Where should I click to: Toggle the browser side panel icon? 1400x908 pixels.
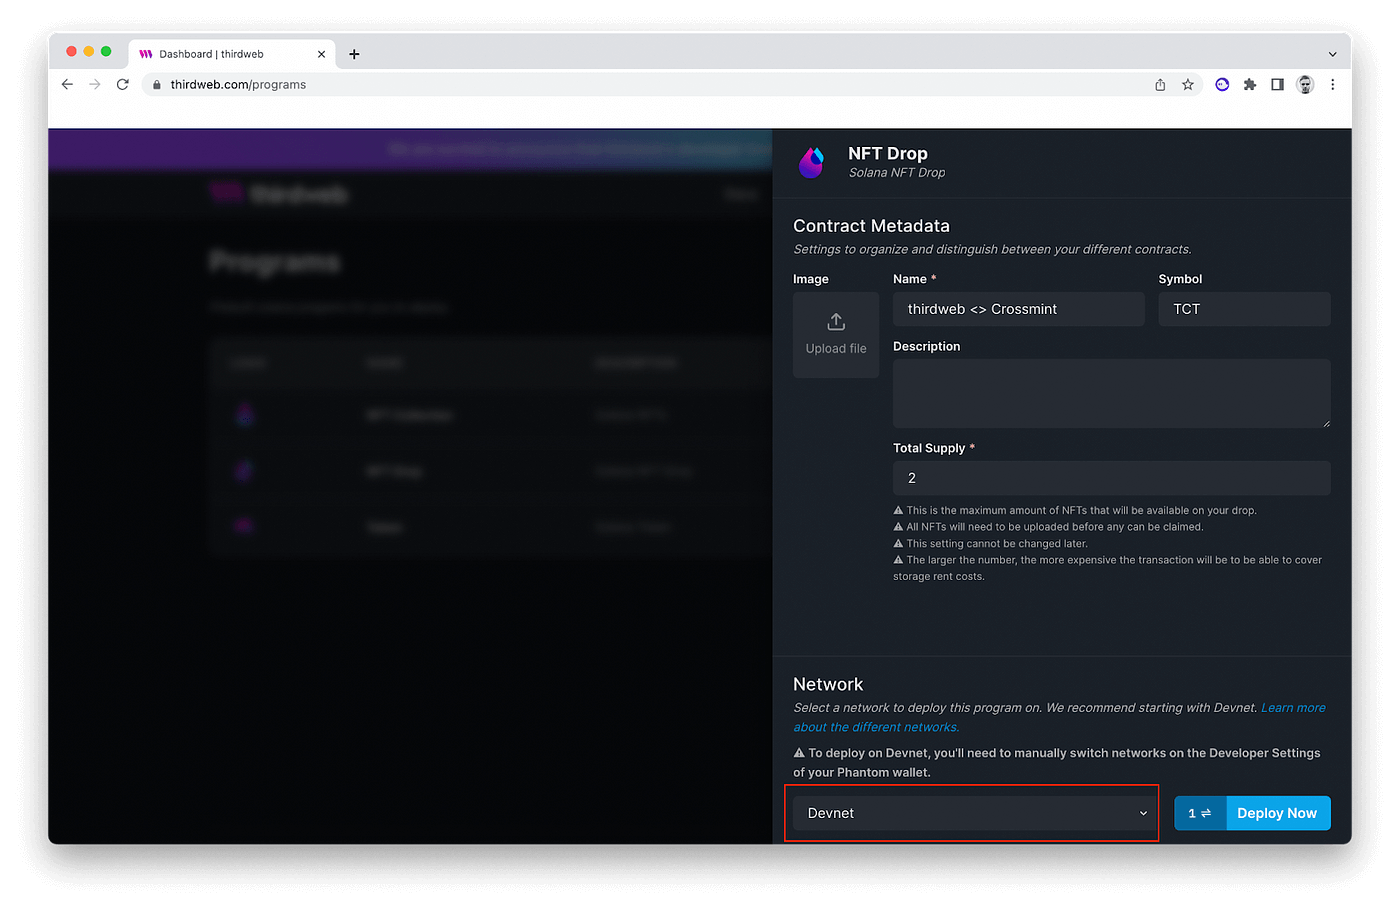[x=1277, y=85]
